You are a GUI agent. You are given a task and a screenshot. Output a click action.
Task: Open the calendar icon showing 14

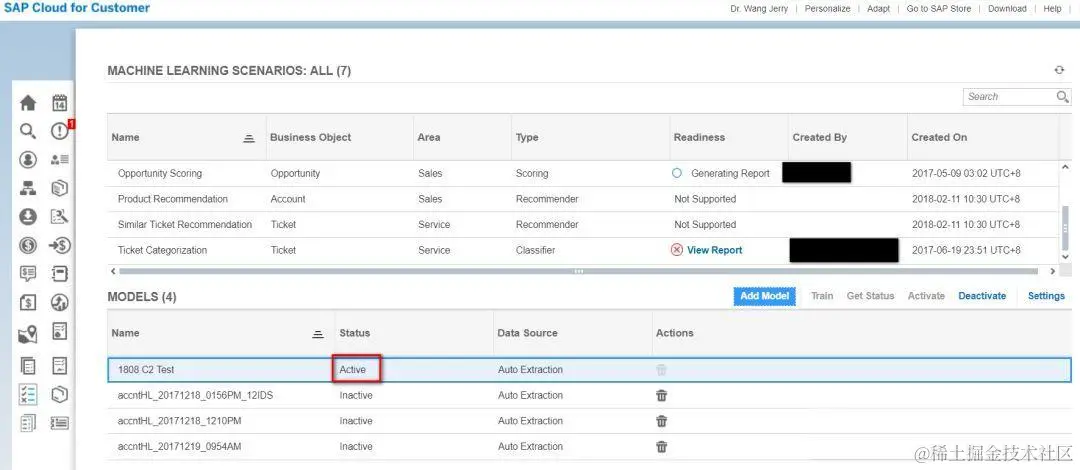coord(60,103)
